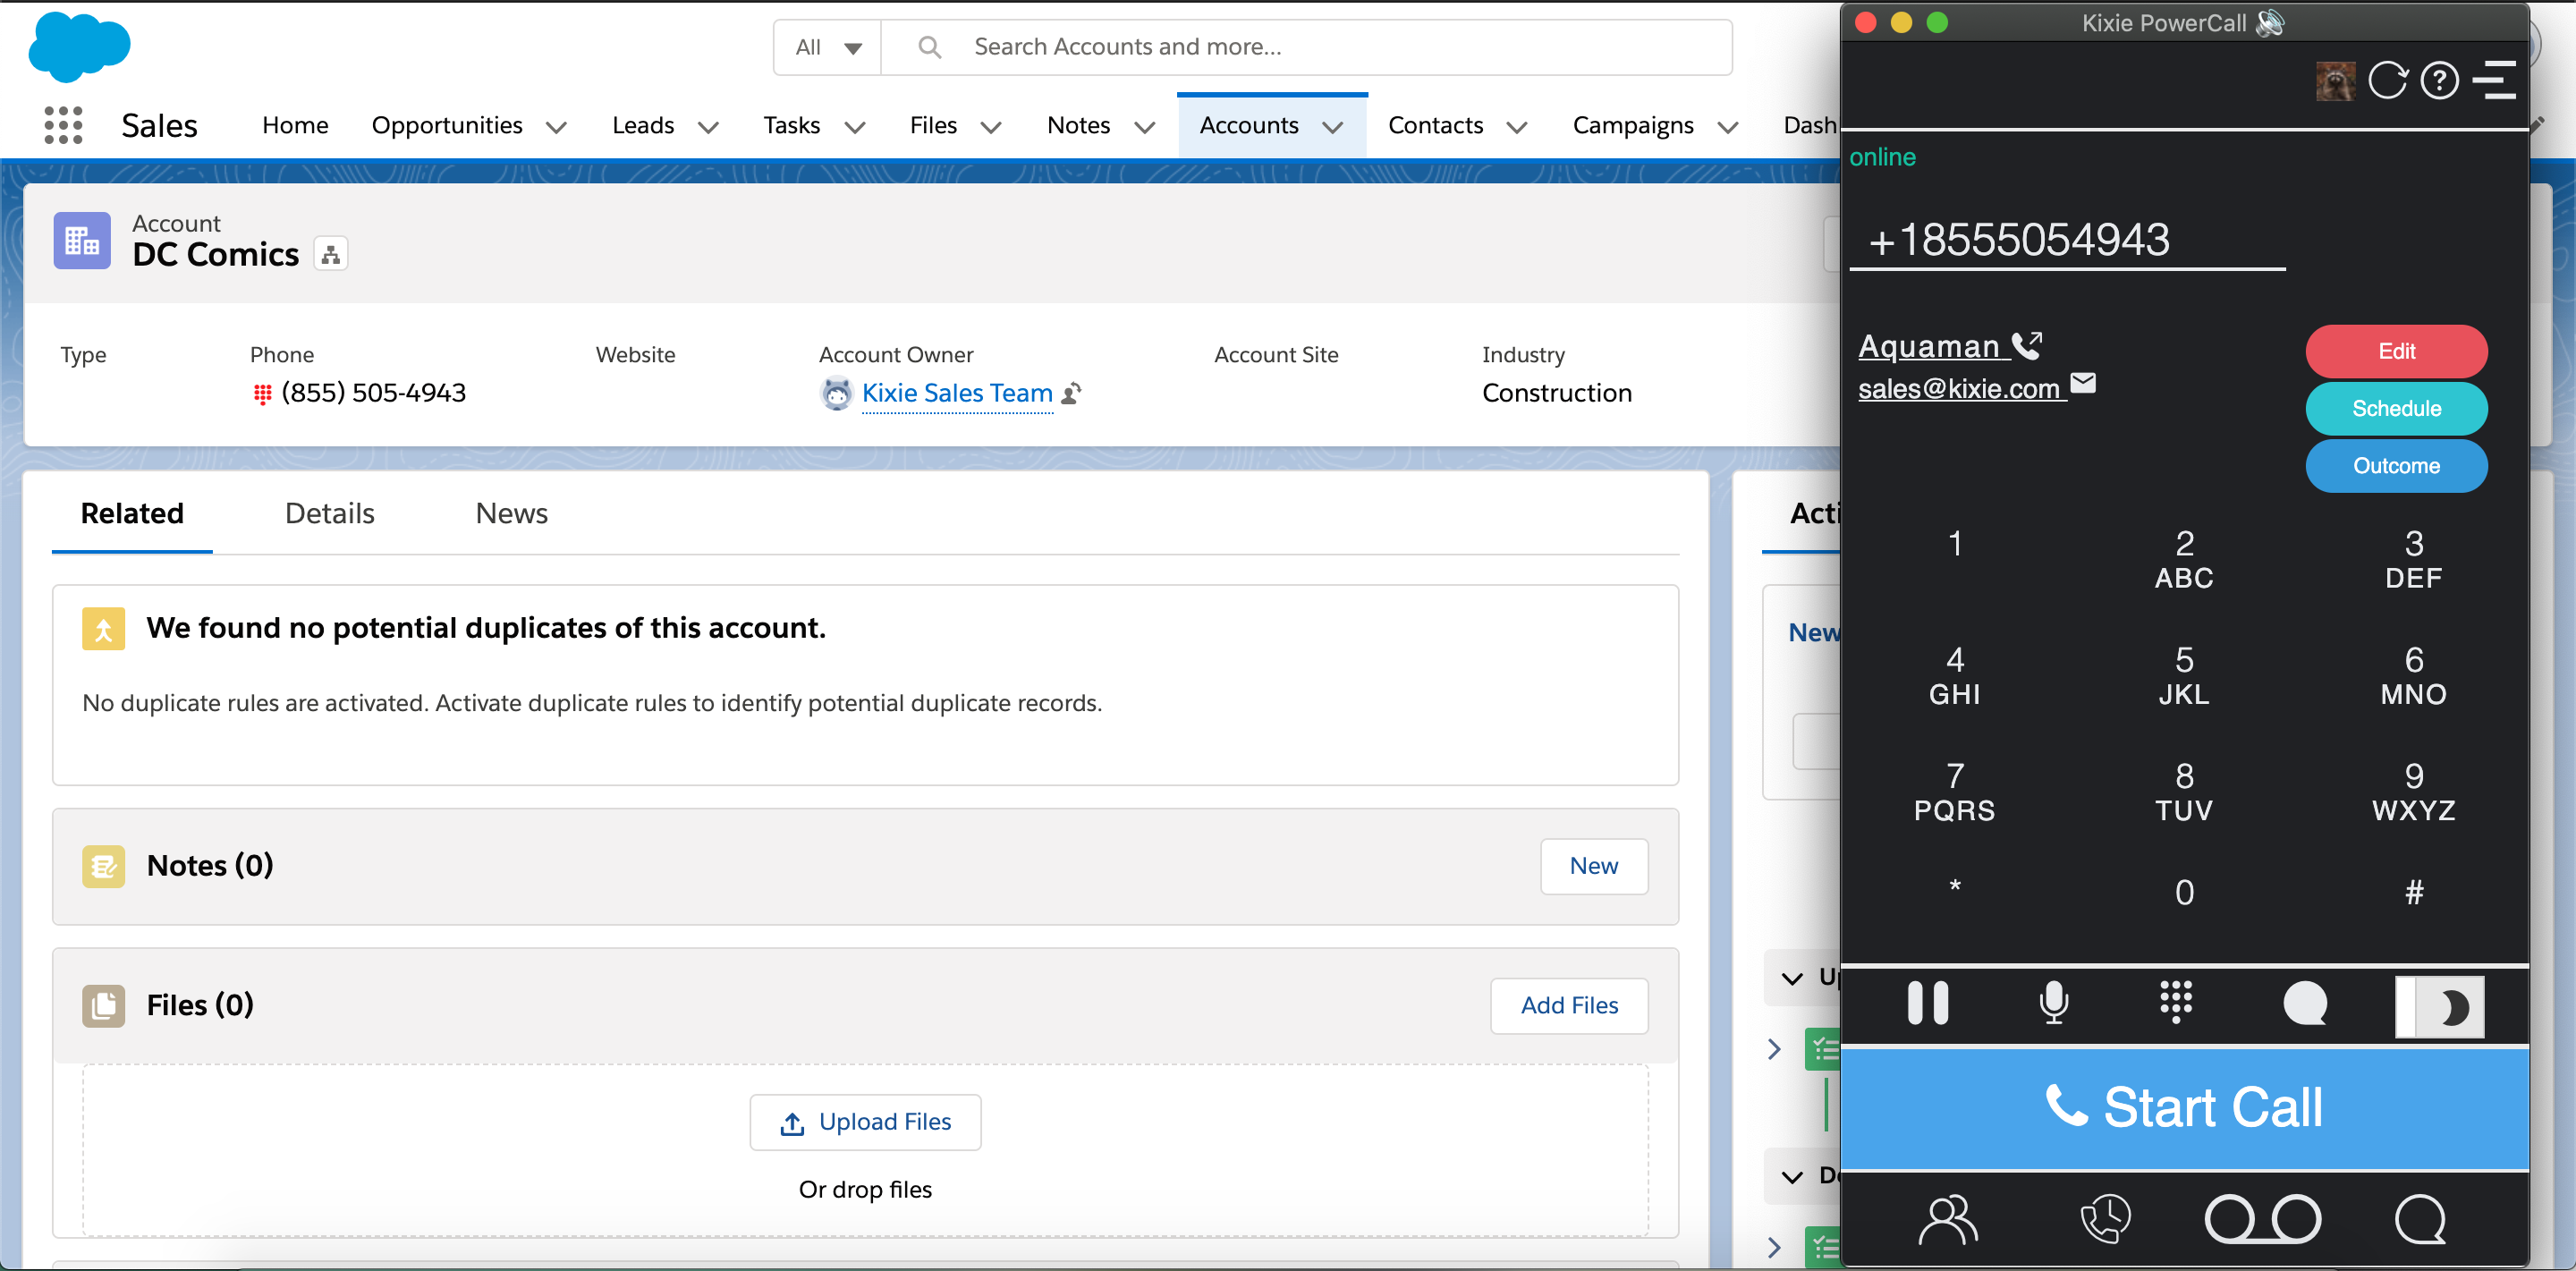The height and width of the screenshot is (1271, 2576).
Task: Open Kixie contacts people icon
Action: tap(1947, 1220)
